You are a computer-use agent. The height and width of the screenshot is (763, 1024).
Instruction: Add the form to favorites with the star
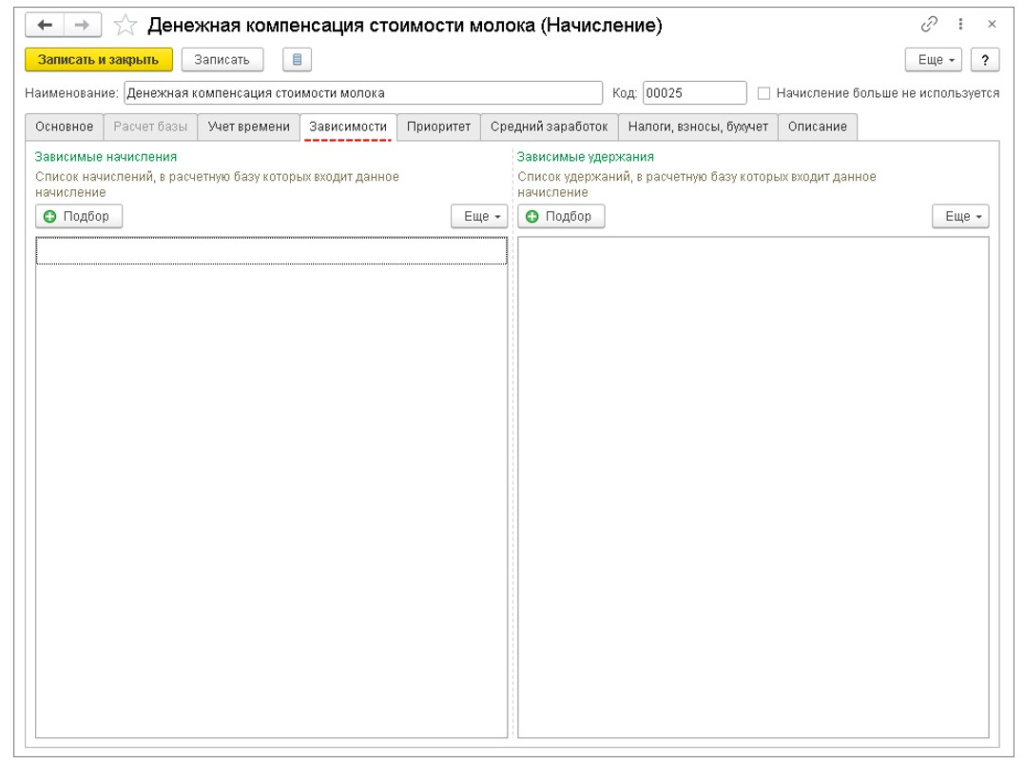(x=125, y=25)
